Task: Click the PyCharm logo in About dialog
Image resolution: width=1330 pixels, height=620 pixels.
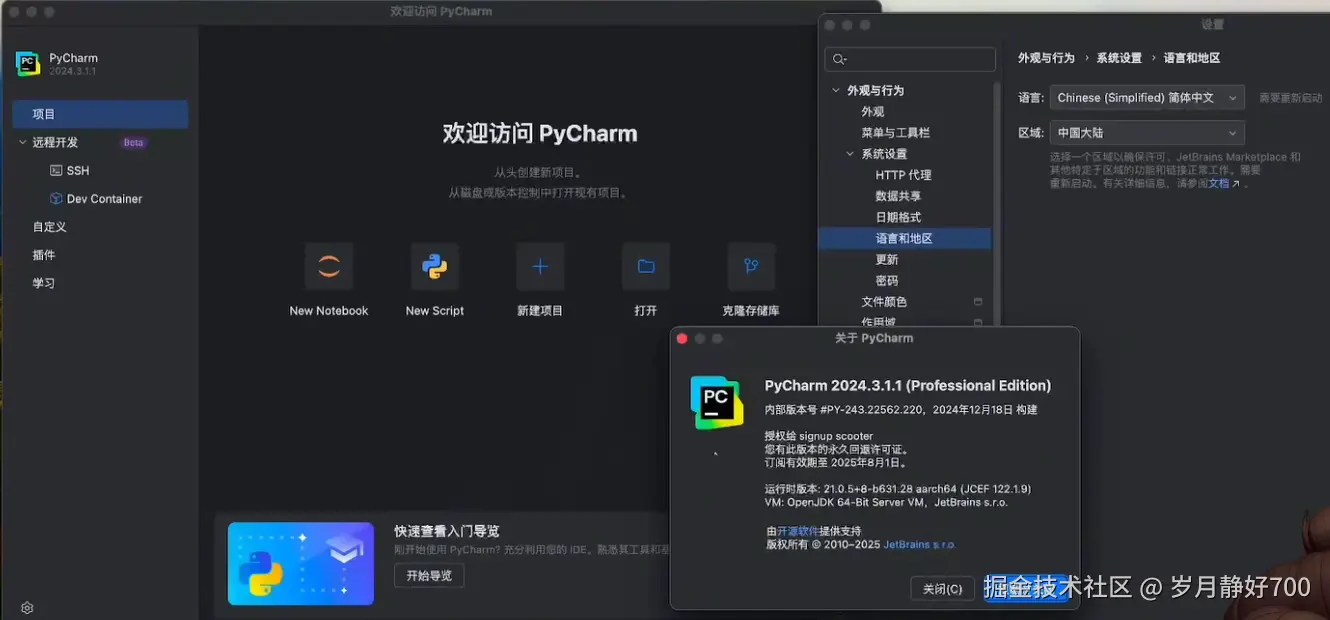Action: tap(716, 402)
